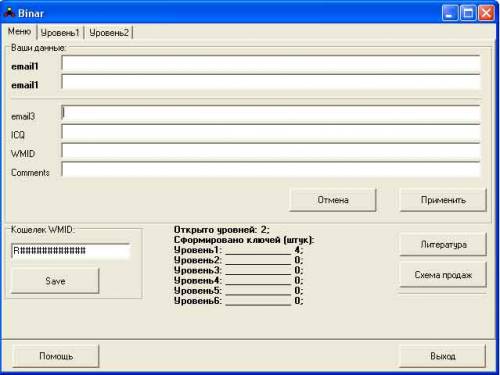Maximize the Binar window
The height and width of the screenshot is (375, 500).
468,13
